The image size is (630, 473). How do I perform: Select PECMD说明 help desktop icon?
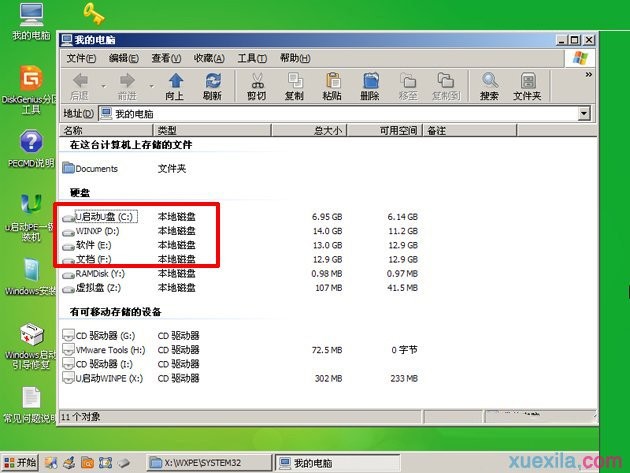(x=31, y=148)
